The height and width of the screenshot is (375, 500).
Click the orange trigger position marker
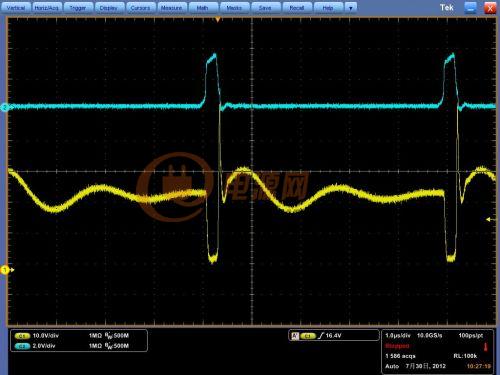tap(218, 20)
